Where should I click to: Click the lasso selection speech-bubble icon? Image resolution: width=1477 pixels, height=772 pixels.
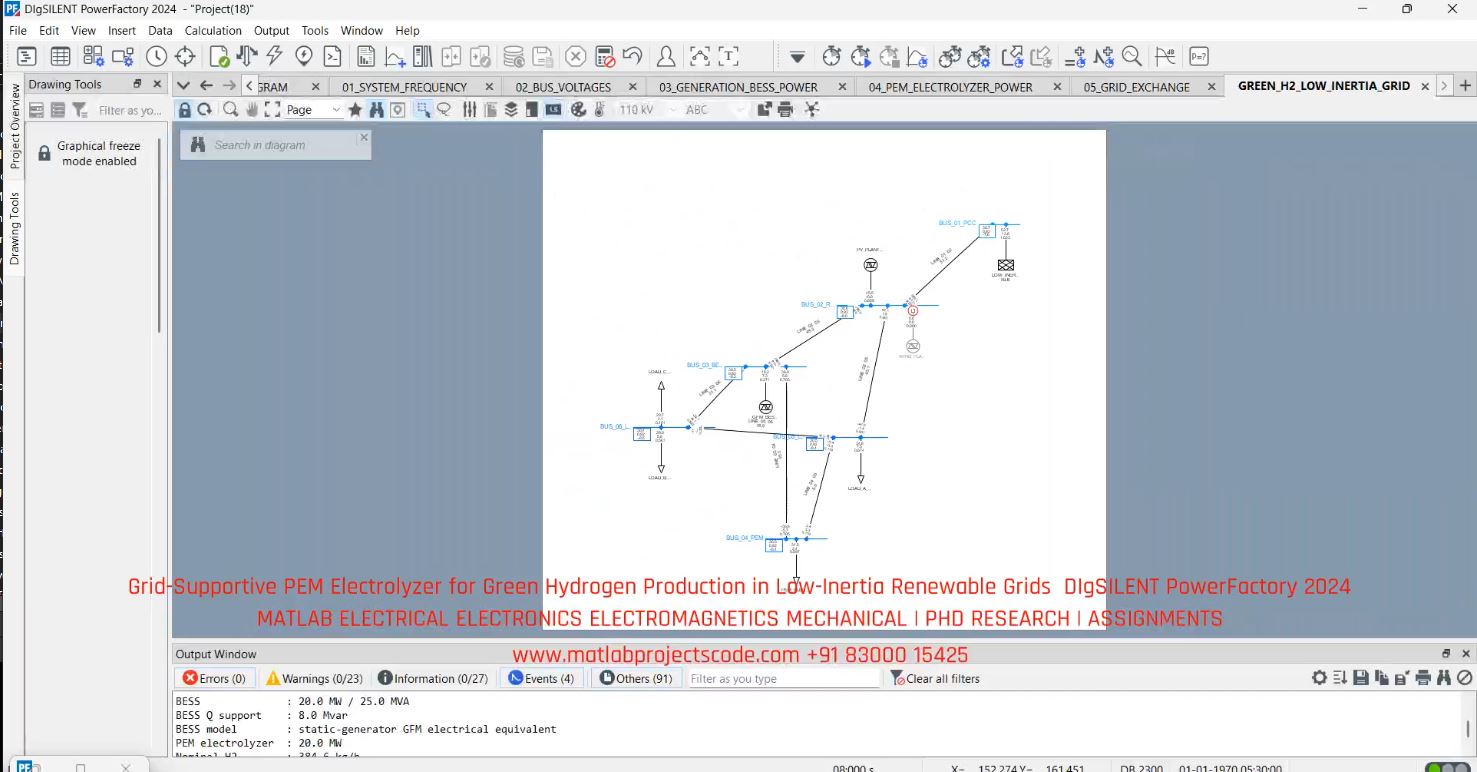click(444, 110)
